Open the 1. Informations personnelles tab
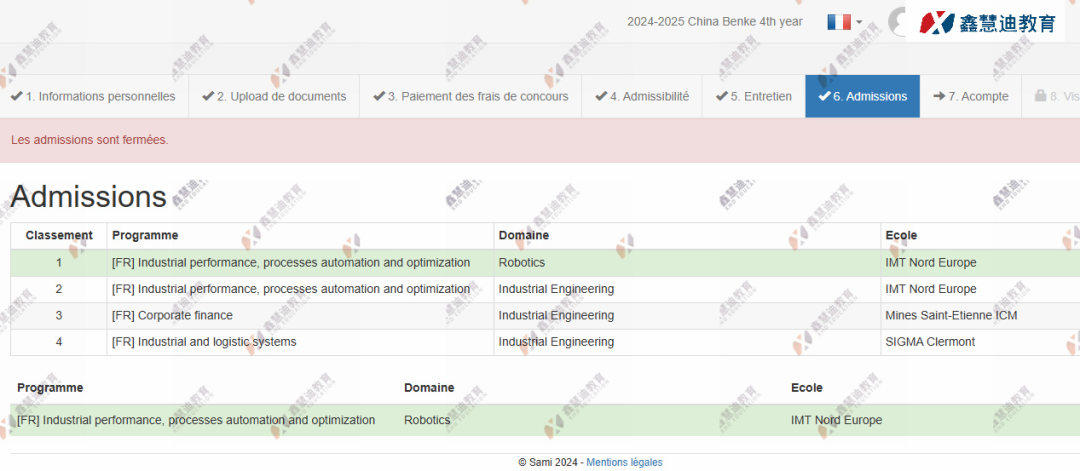 [x=94, y=96]
